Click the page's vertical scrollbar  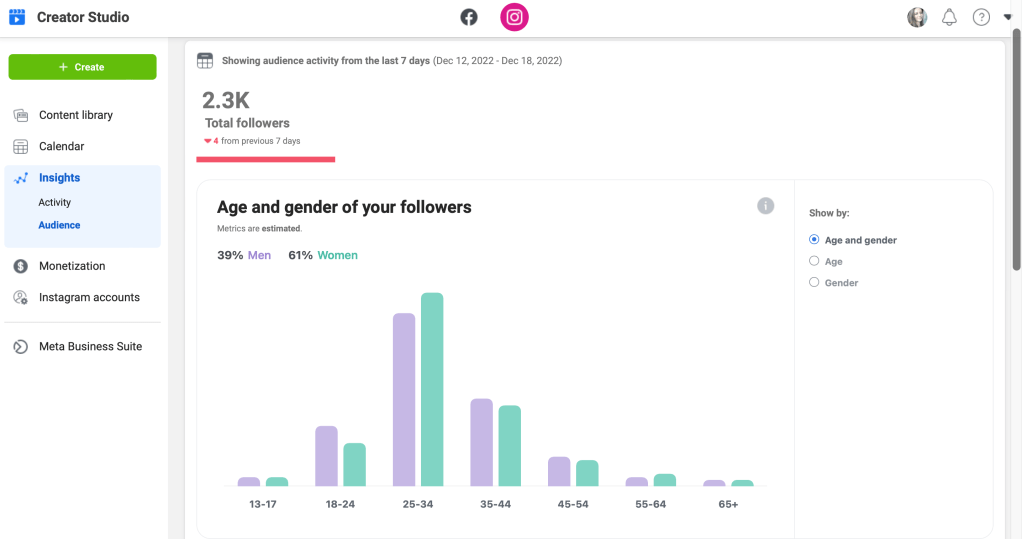tap(1016, 150)
